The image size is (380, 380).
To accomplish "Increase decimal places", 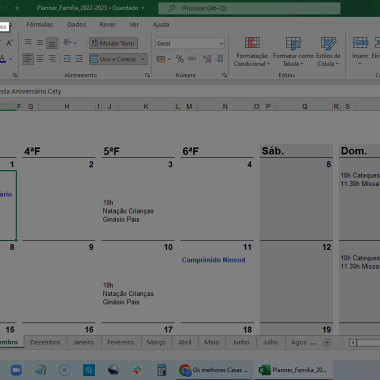I will (x=207, y=59).
